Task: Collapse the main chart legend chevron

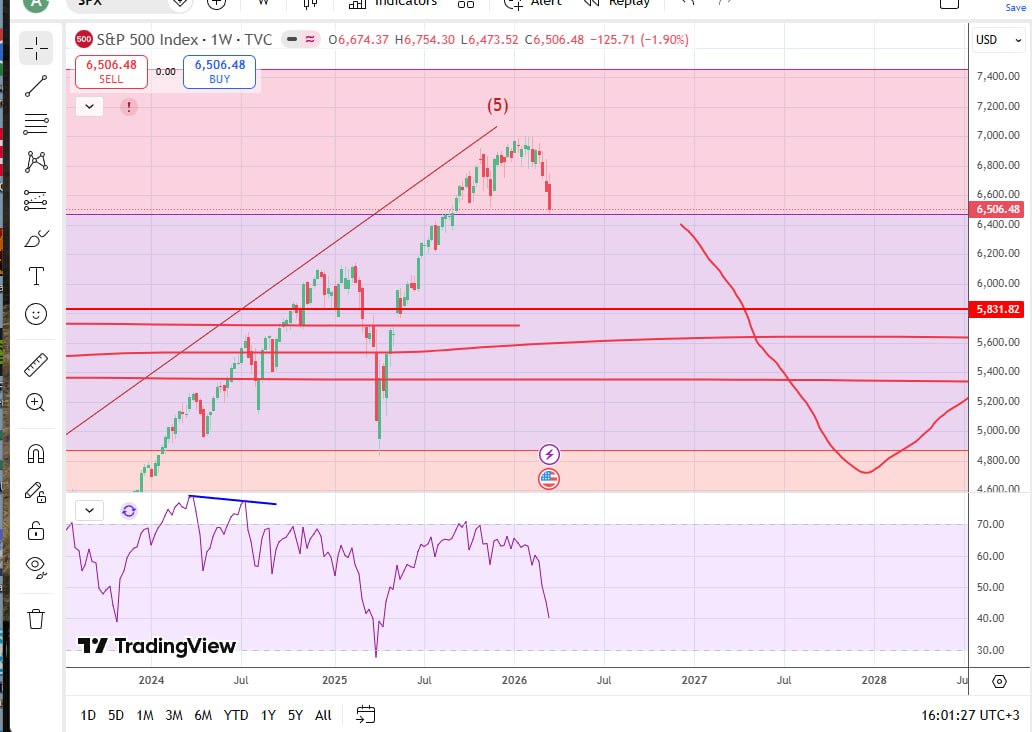Action: pyautogui.click(x=90, y=106)
